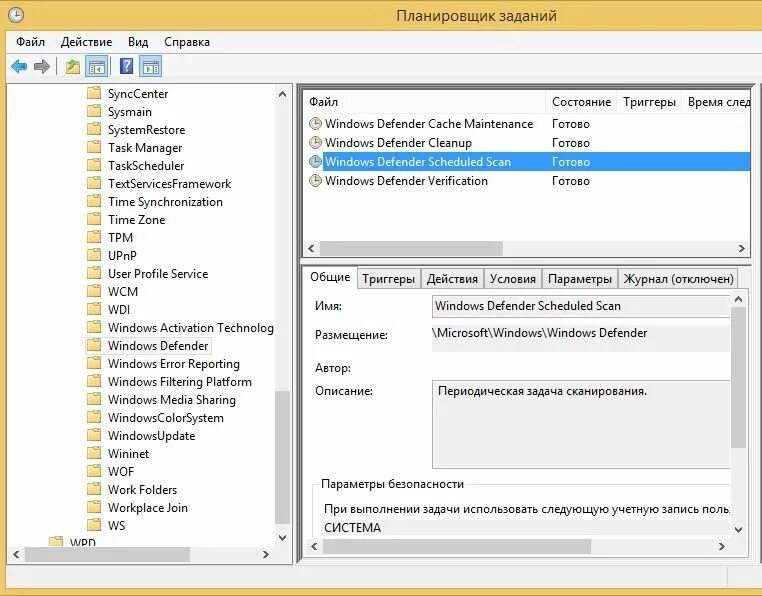This screenshot has height=596, width=762.
Task: Click the Up one level folder icon
Action: click(73, 66)
